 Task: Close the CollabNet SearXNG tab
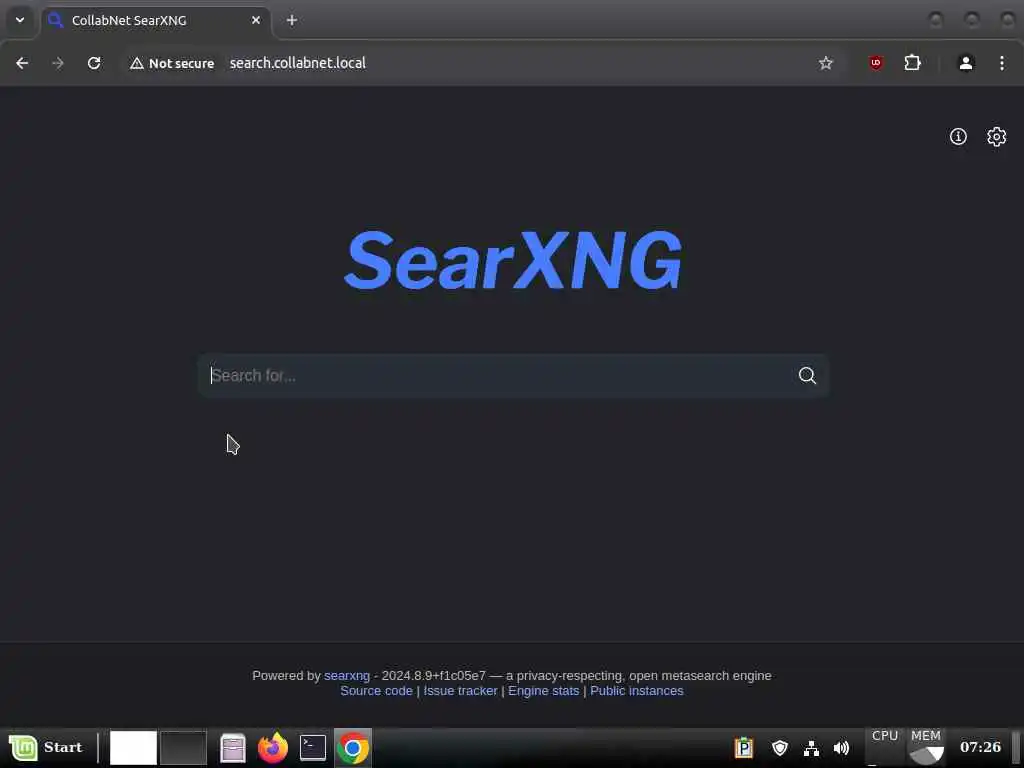(x=256, y=20)
